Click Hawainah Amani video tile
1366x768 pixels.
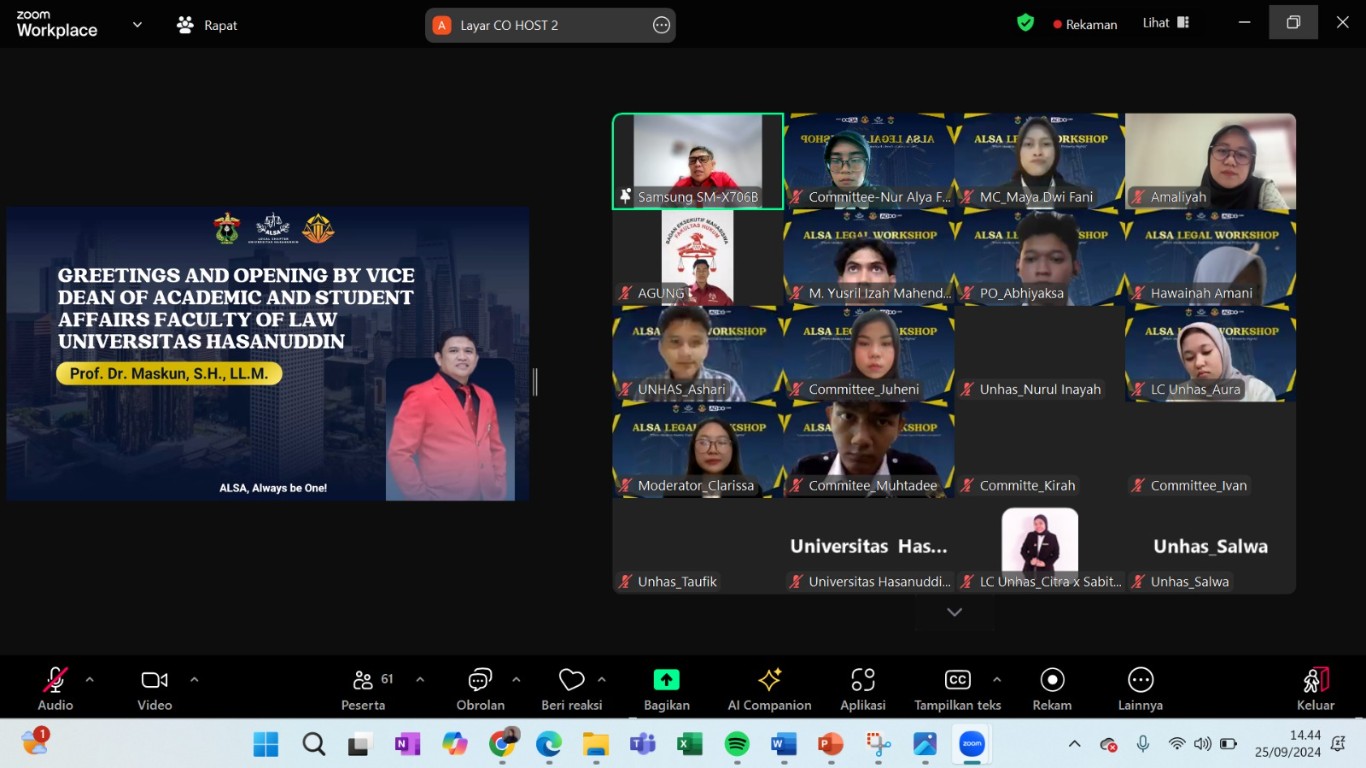point(1210,257)
